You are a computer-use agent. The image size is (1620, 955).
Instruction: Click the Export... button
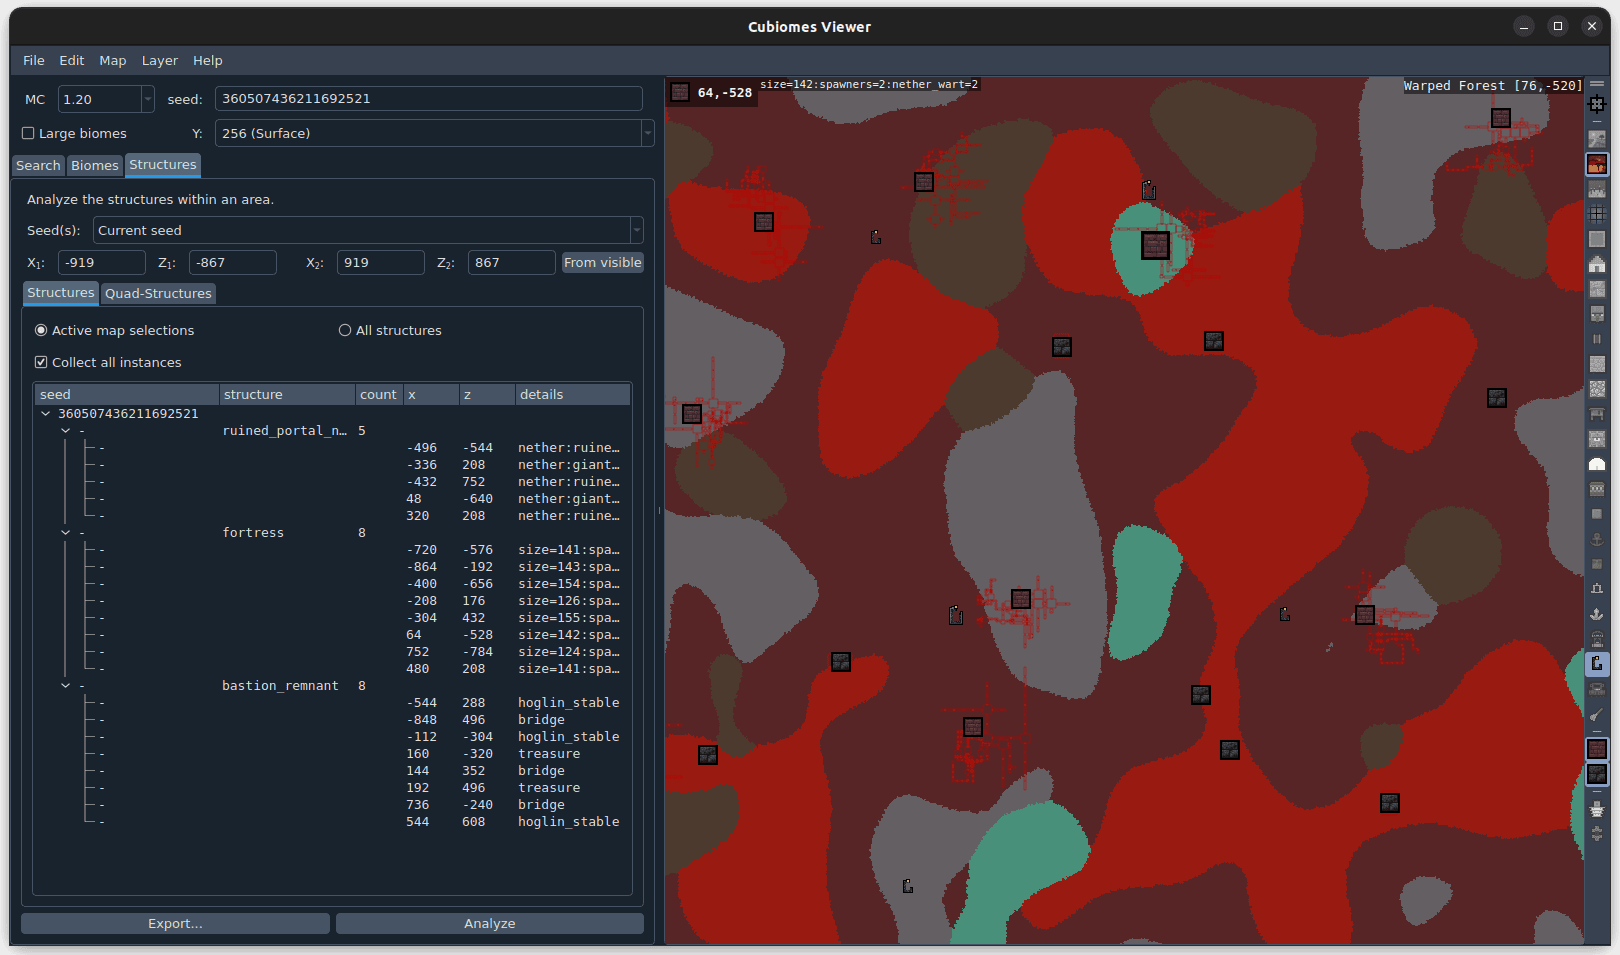coord(175,923)
